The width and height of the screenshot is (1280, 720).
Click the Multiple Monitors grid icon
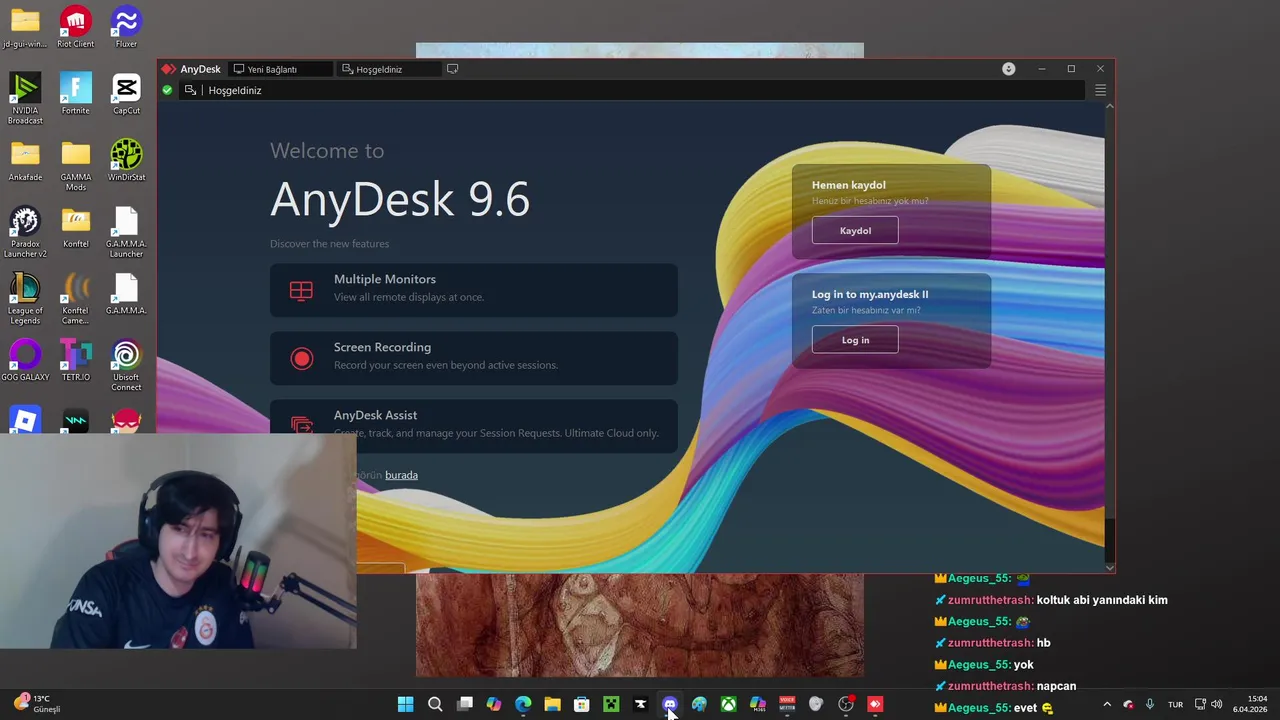[301, 291]
